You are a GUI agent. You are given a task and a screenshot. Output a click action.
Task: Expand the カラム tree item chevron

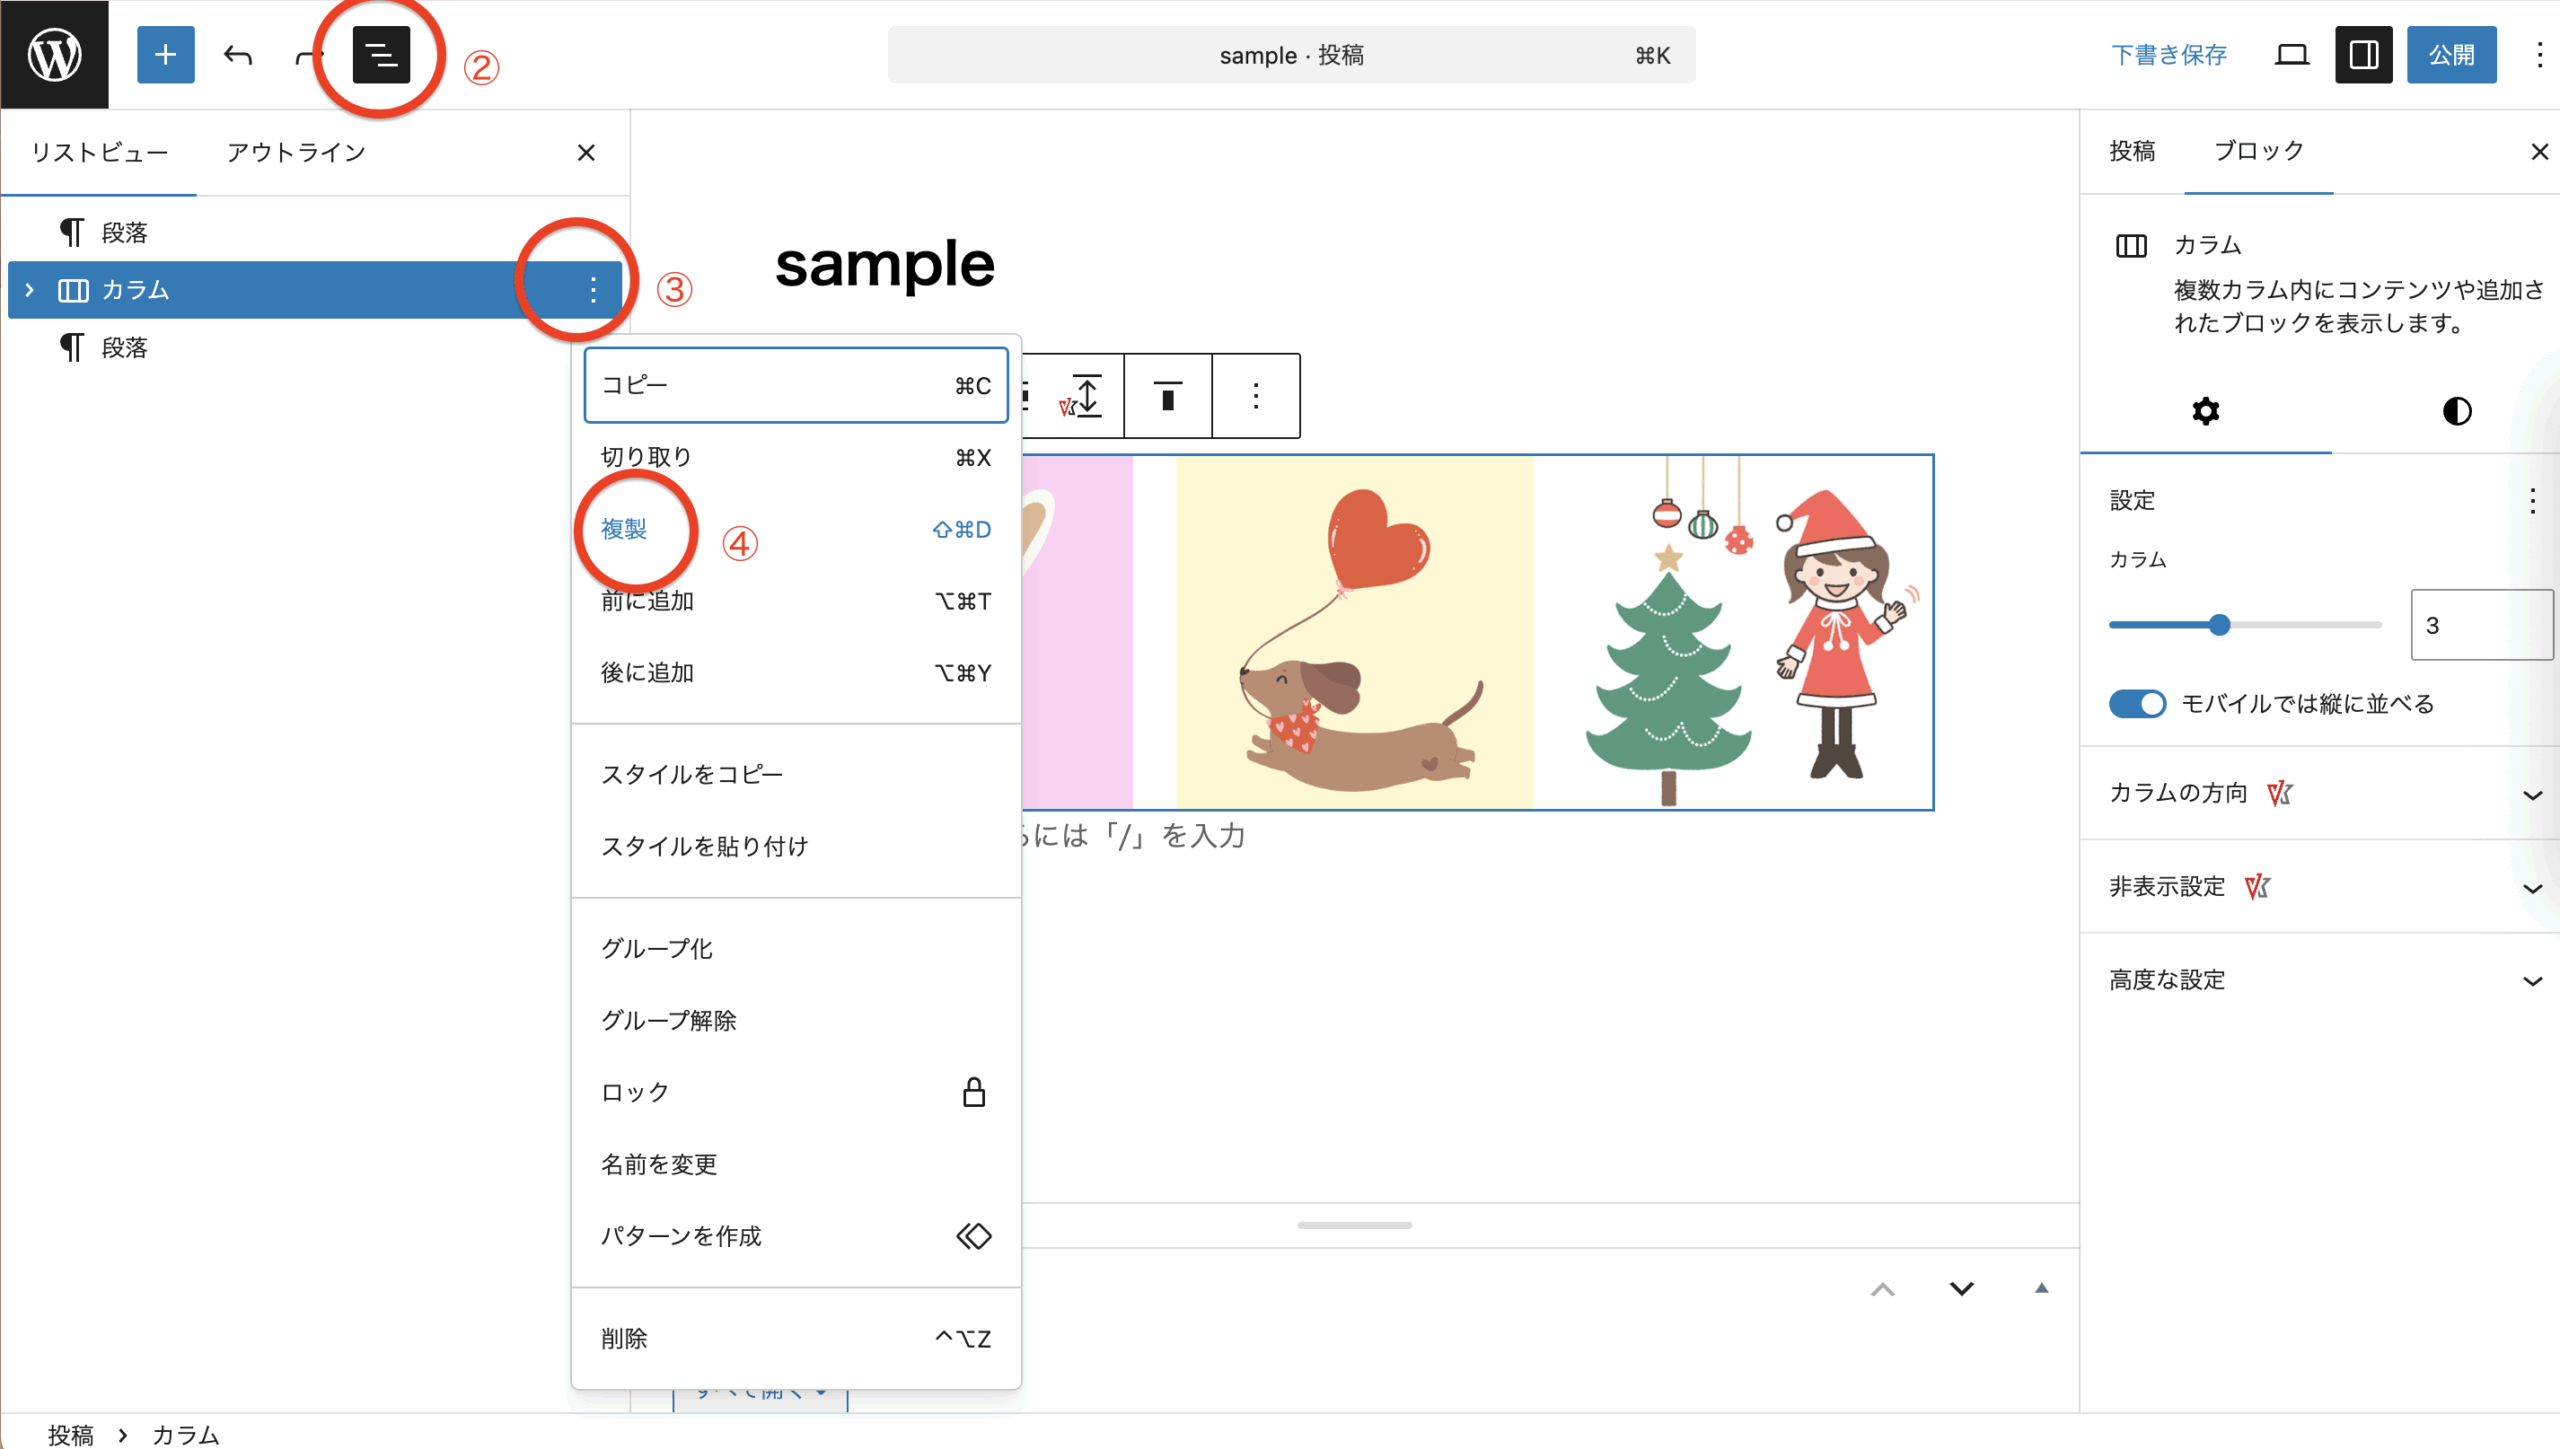click(x=29, y=290)
